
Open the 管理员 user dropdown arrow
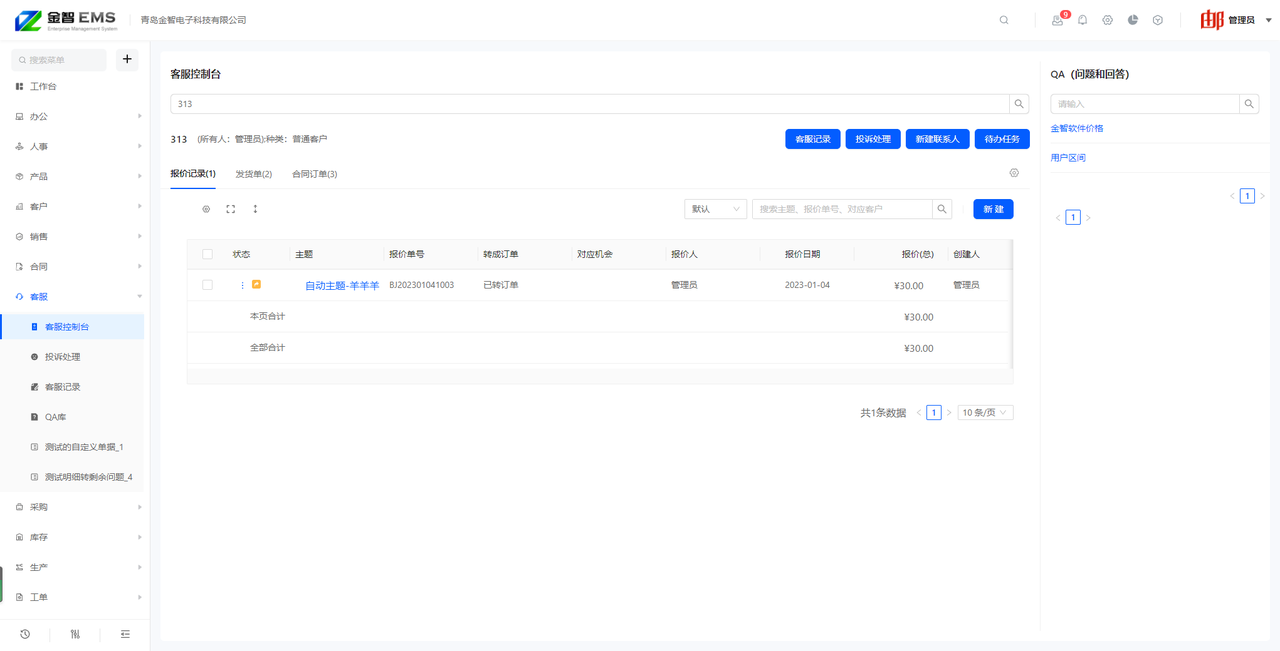(1269, 20)
